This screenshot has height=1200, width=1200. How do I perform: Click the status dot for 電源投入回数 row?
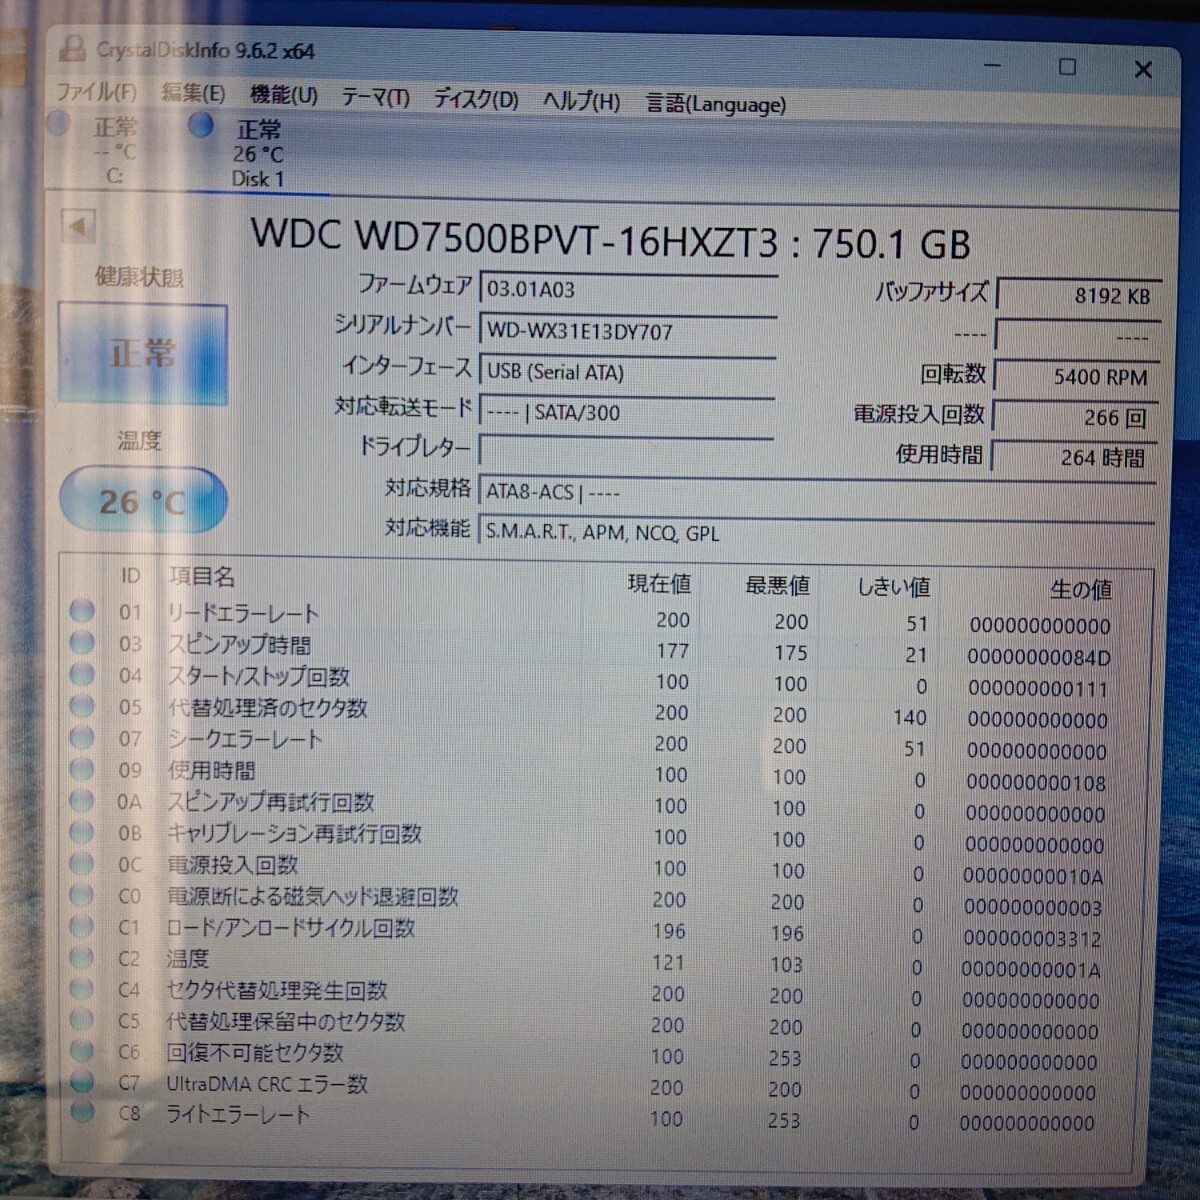[82, 864]
